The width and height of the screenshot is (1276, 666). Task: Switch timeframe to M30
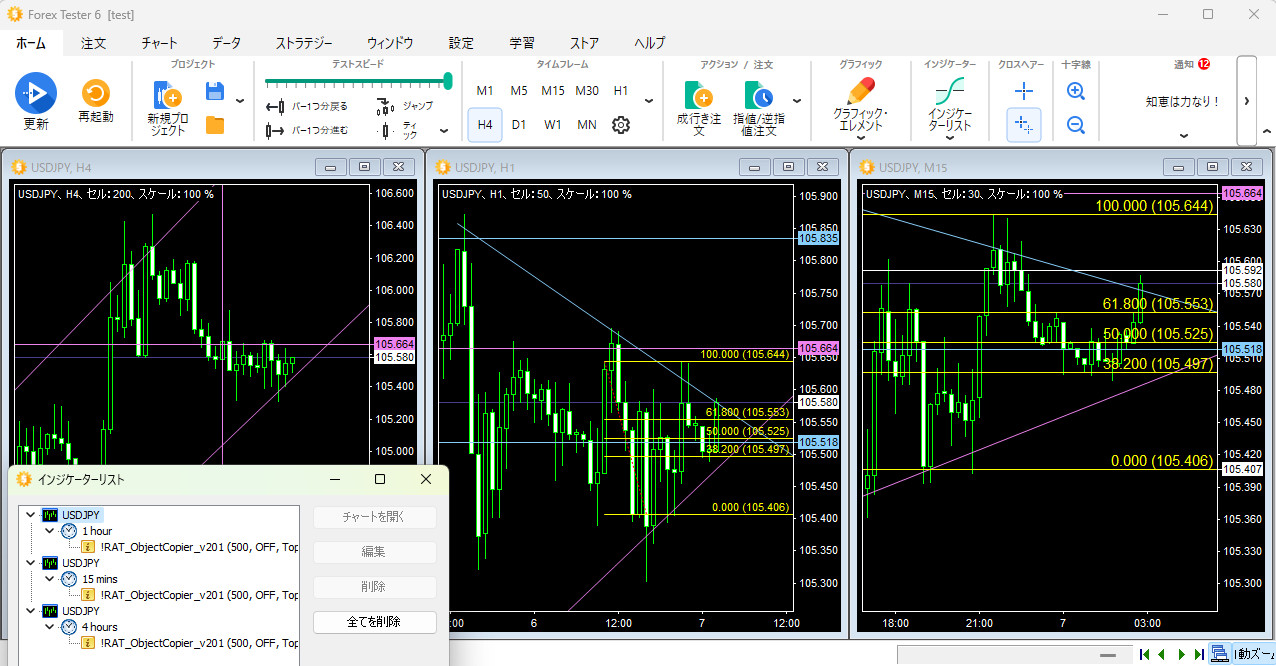click(x=587, y=91)
